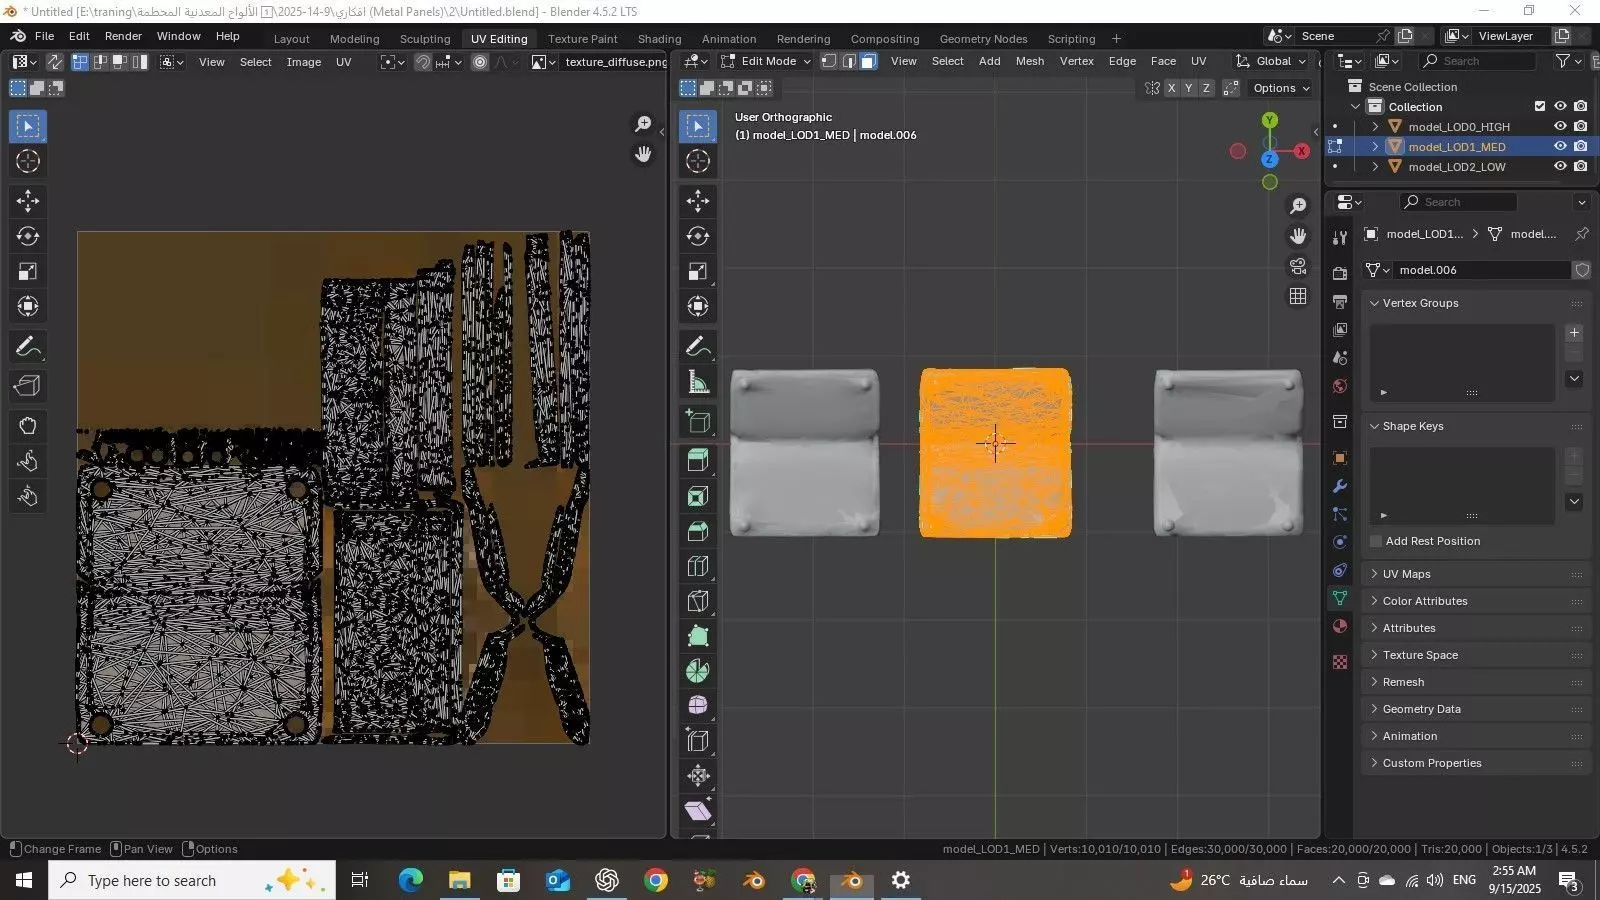
Task: Switch to the Texture Paint workspace tab
Action: [x=582, y=39]
